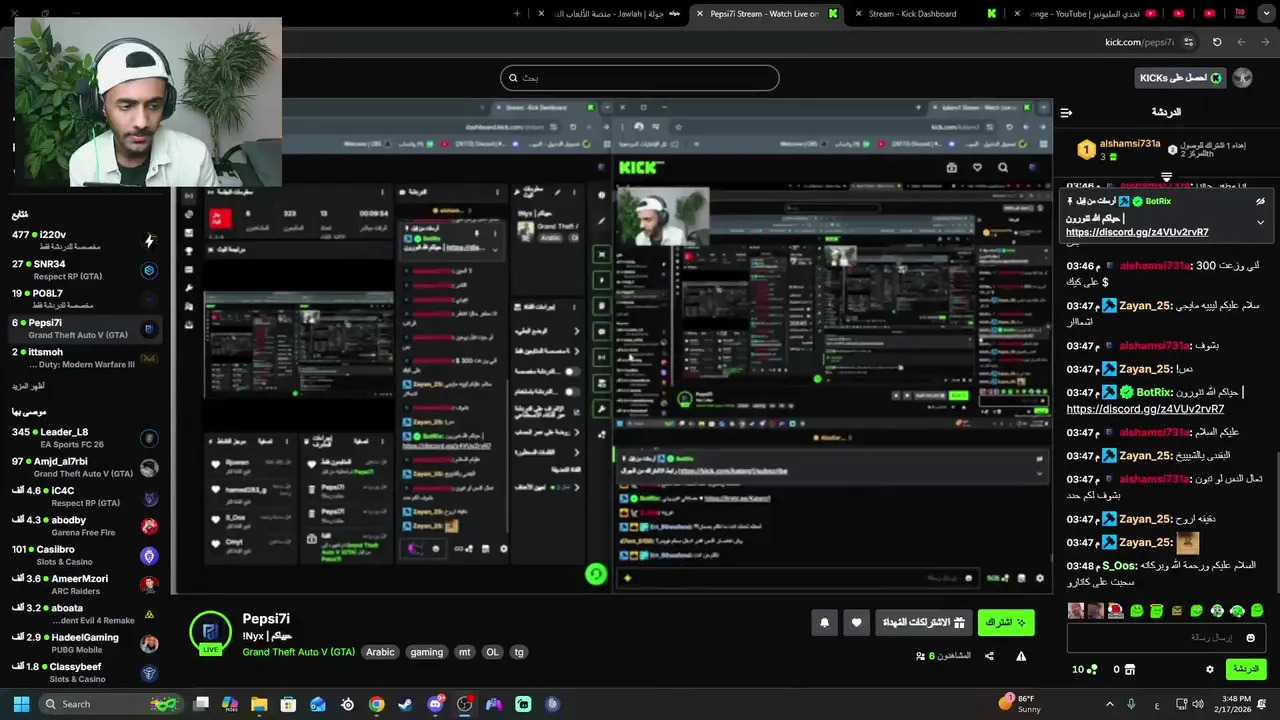Viewport: 1280px width, 720px height.
Task: Switch to Pepsi7i Stream - Watch Live tab
Action: pyautogui.click(x=765, y=14)
